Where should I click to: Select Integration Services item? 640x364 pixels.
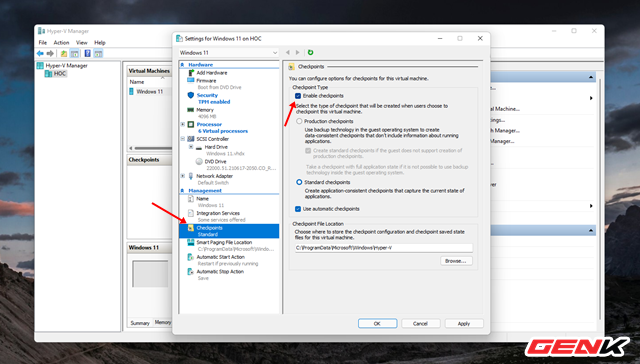(x=218, y=216)
